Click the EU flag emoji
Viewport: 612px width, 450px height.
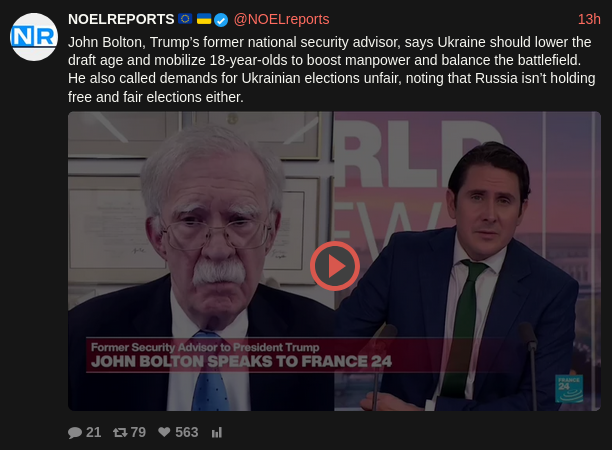pyautogui.click(x=185, y=19)
